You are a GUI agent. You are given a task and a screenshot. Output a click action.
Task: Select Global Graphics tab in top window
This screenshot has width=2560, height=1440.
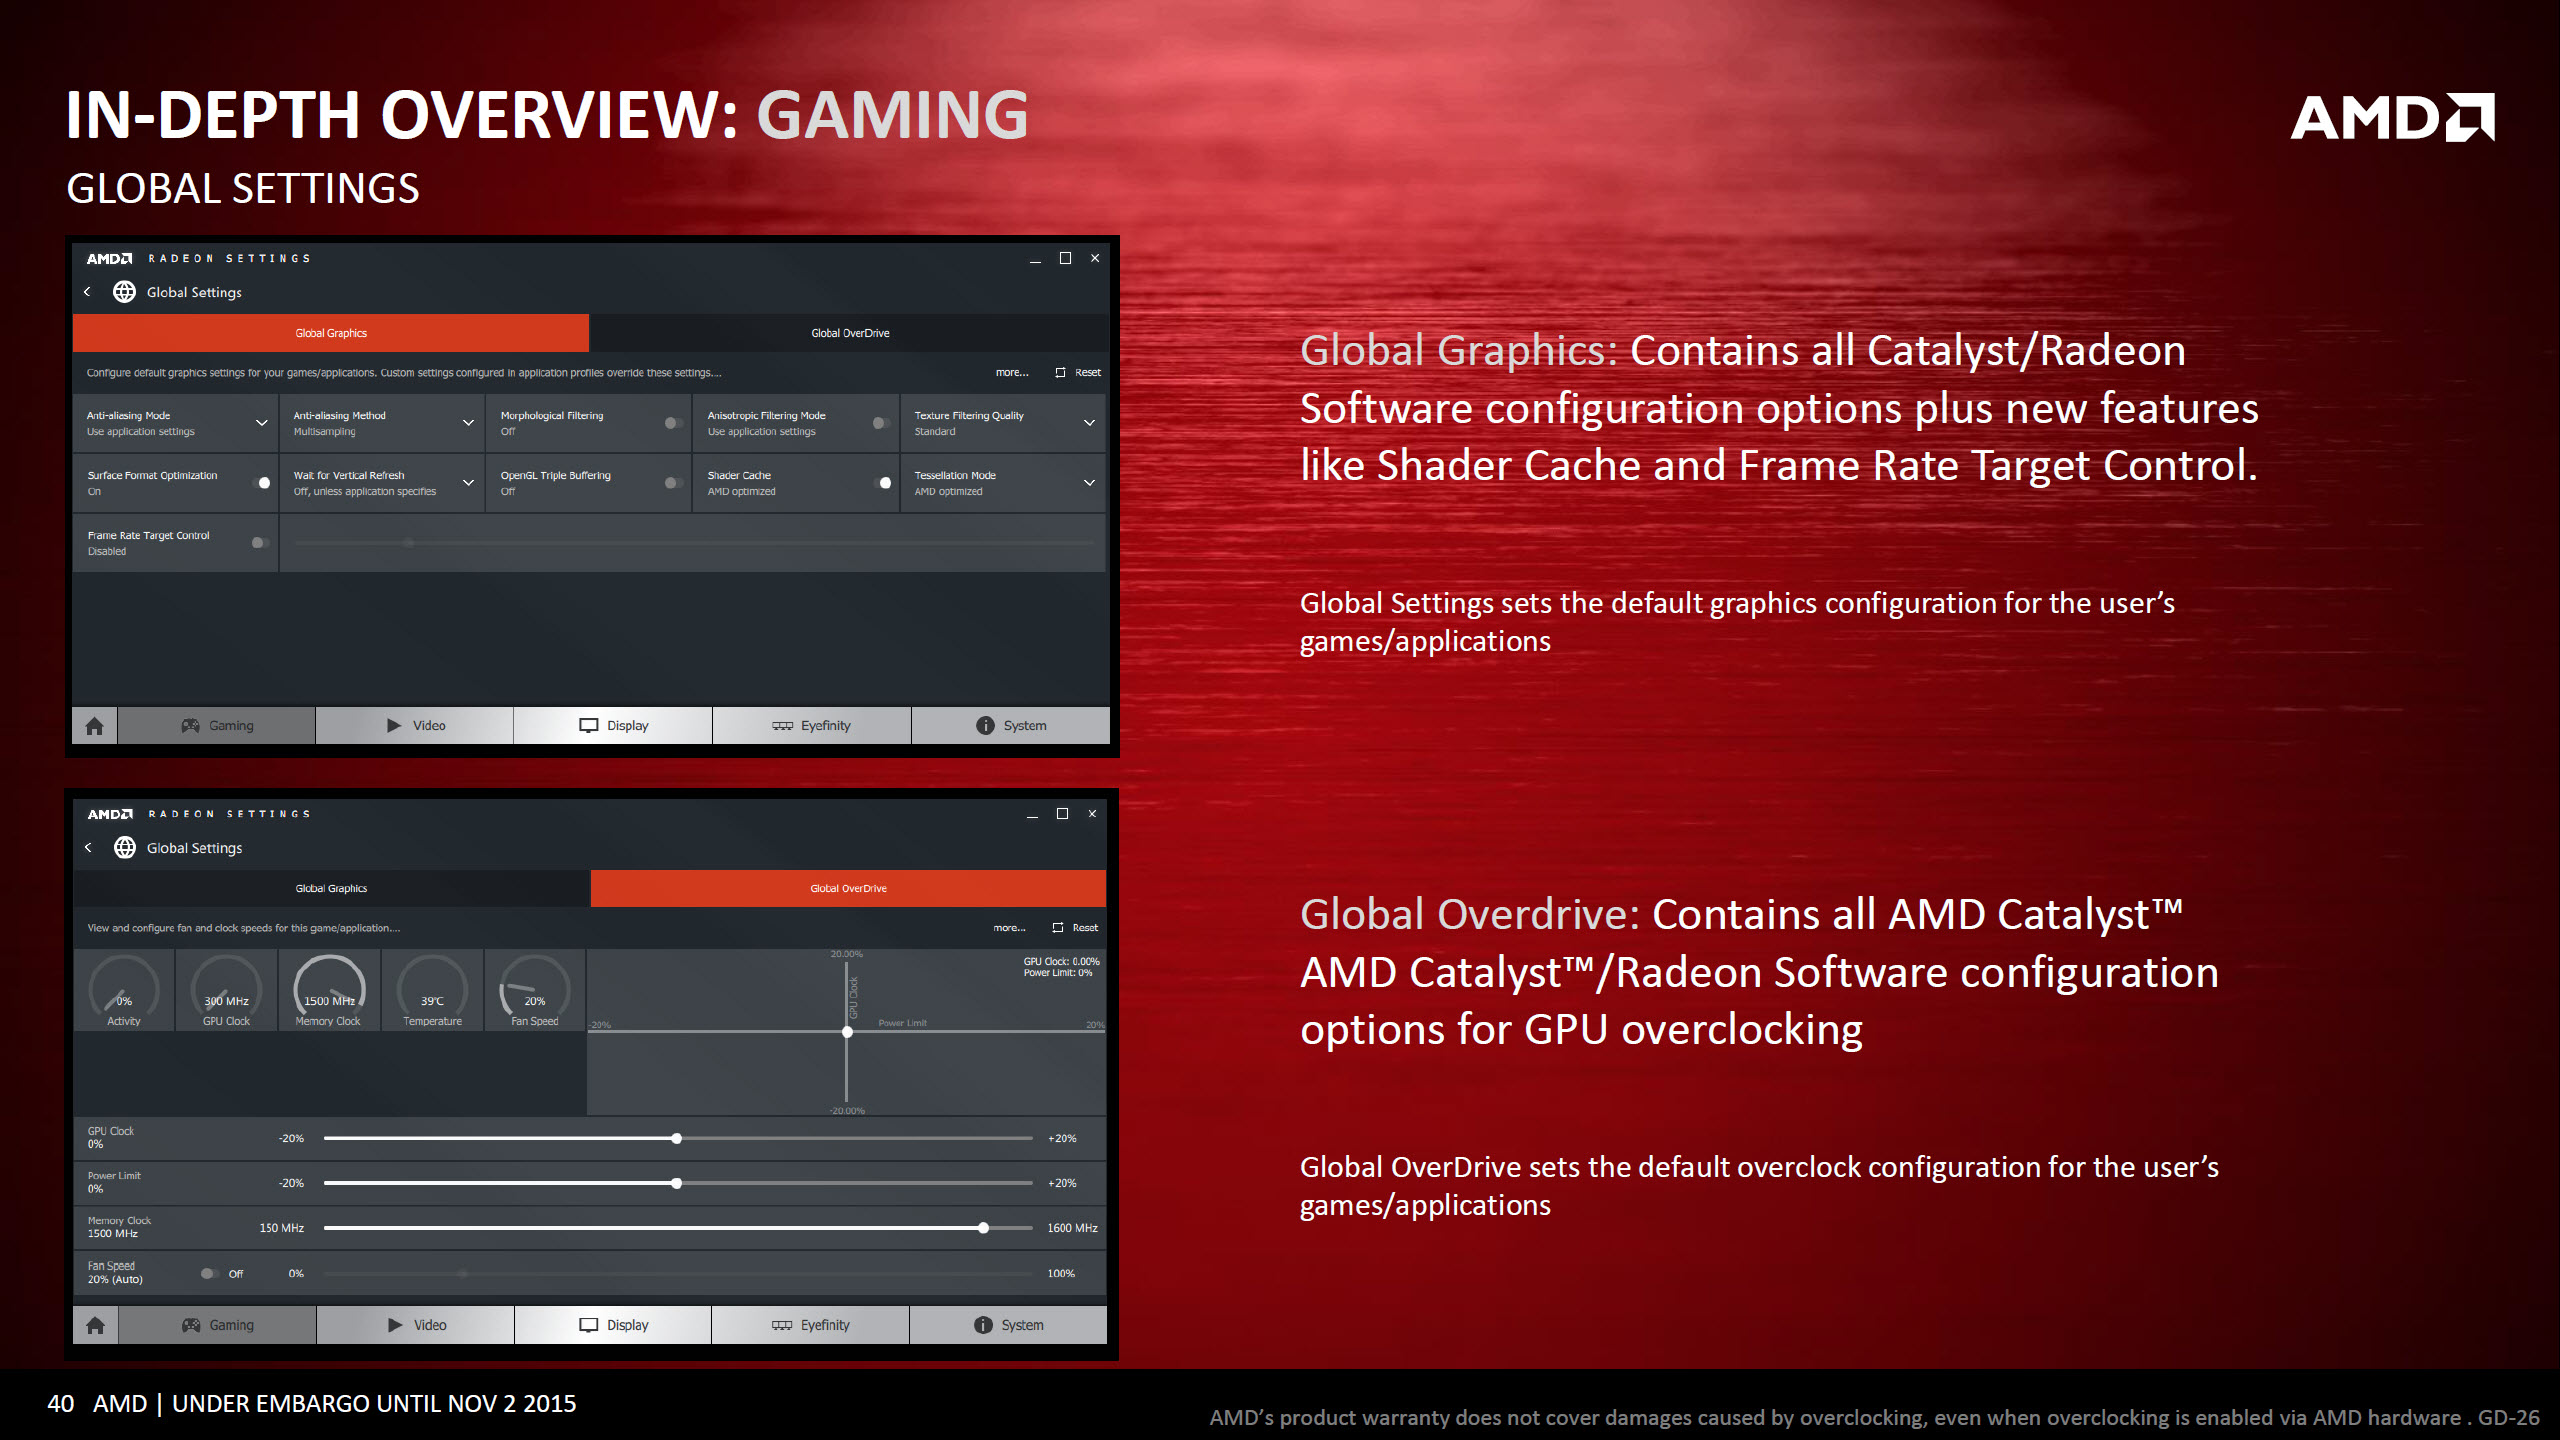pyautogui.click(x=331, y=333)
